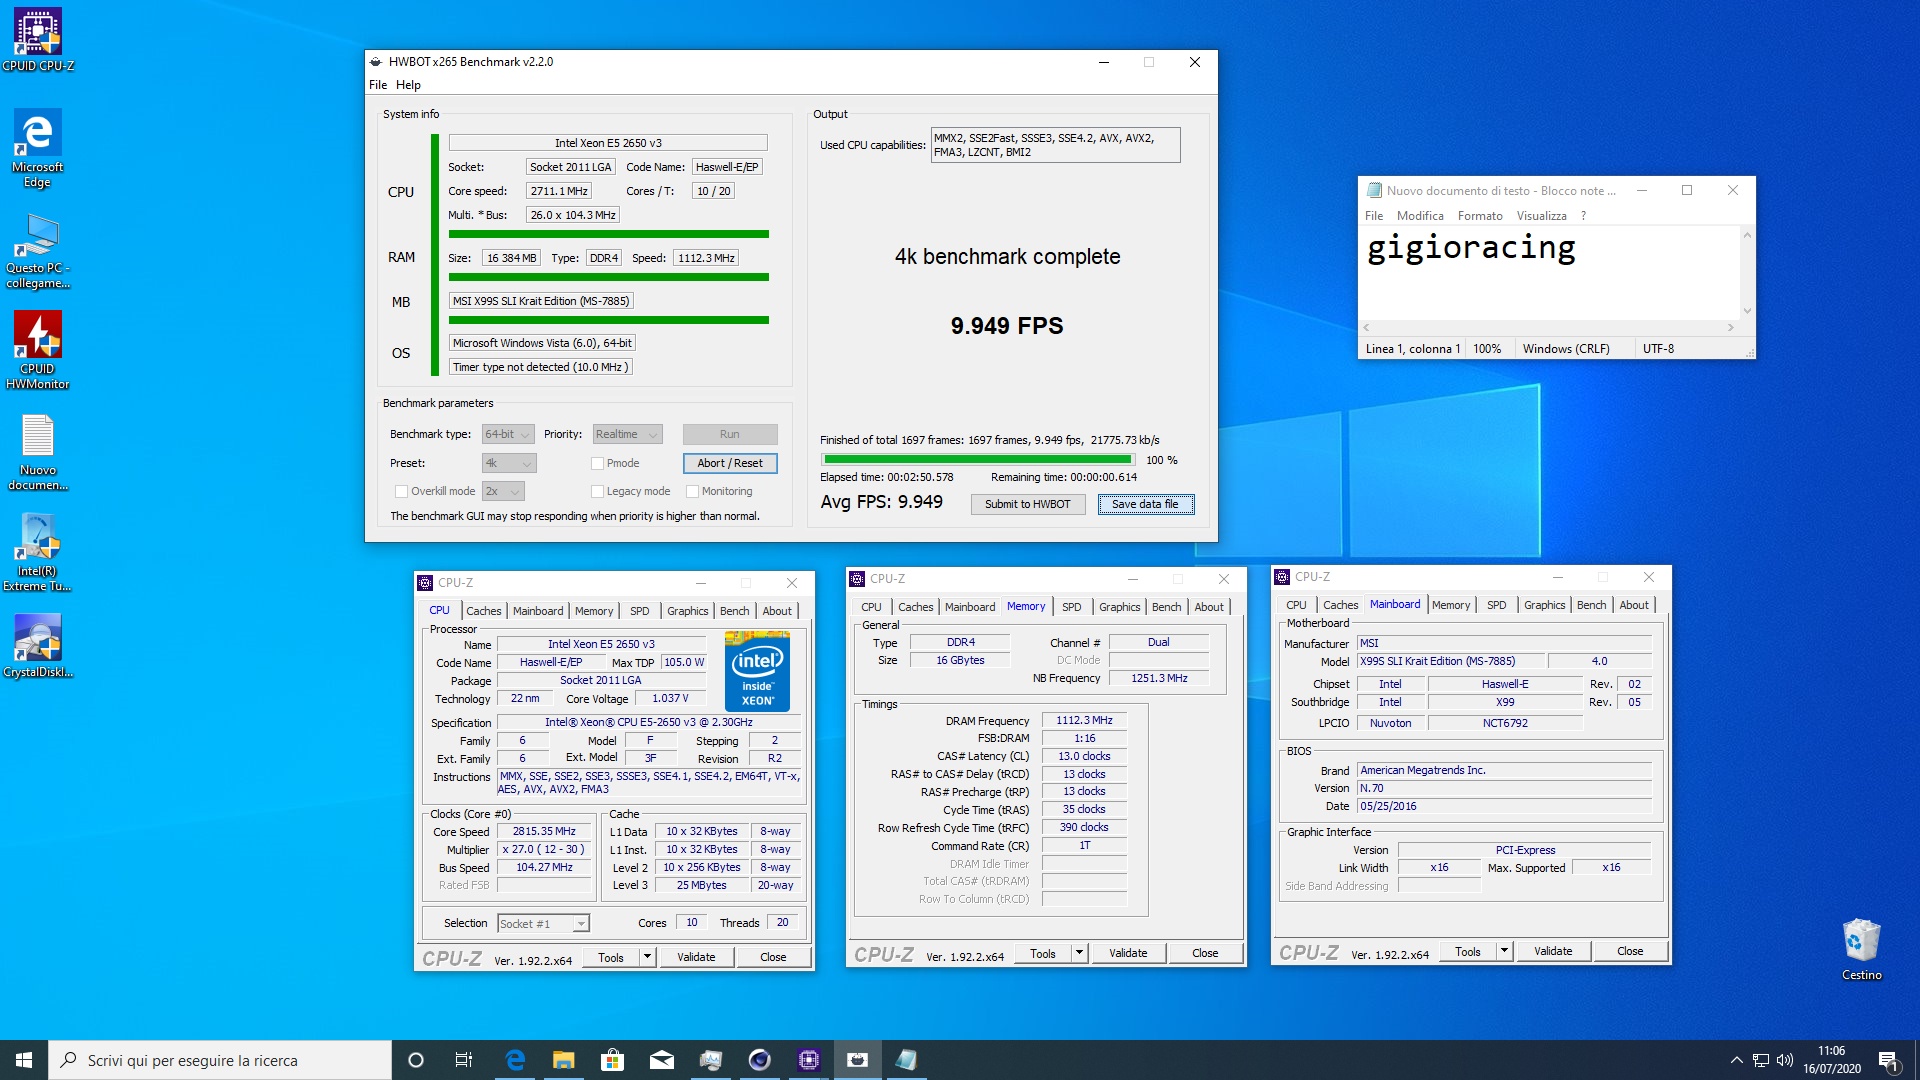Open the CrystalDiskInfo desktop shortcut
The image size is (1920, 1080).
click(38, 645)
